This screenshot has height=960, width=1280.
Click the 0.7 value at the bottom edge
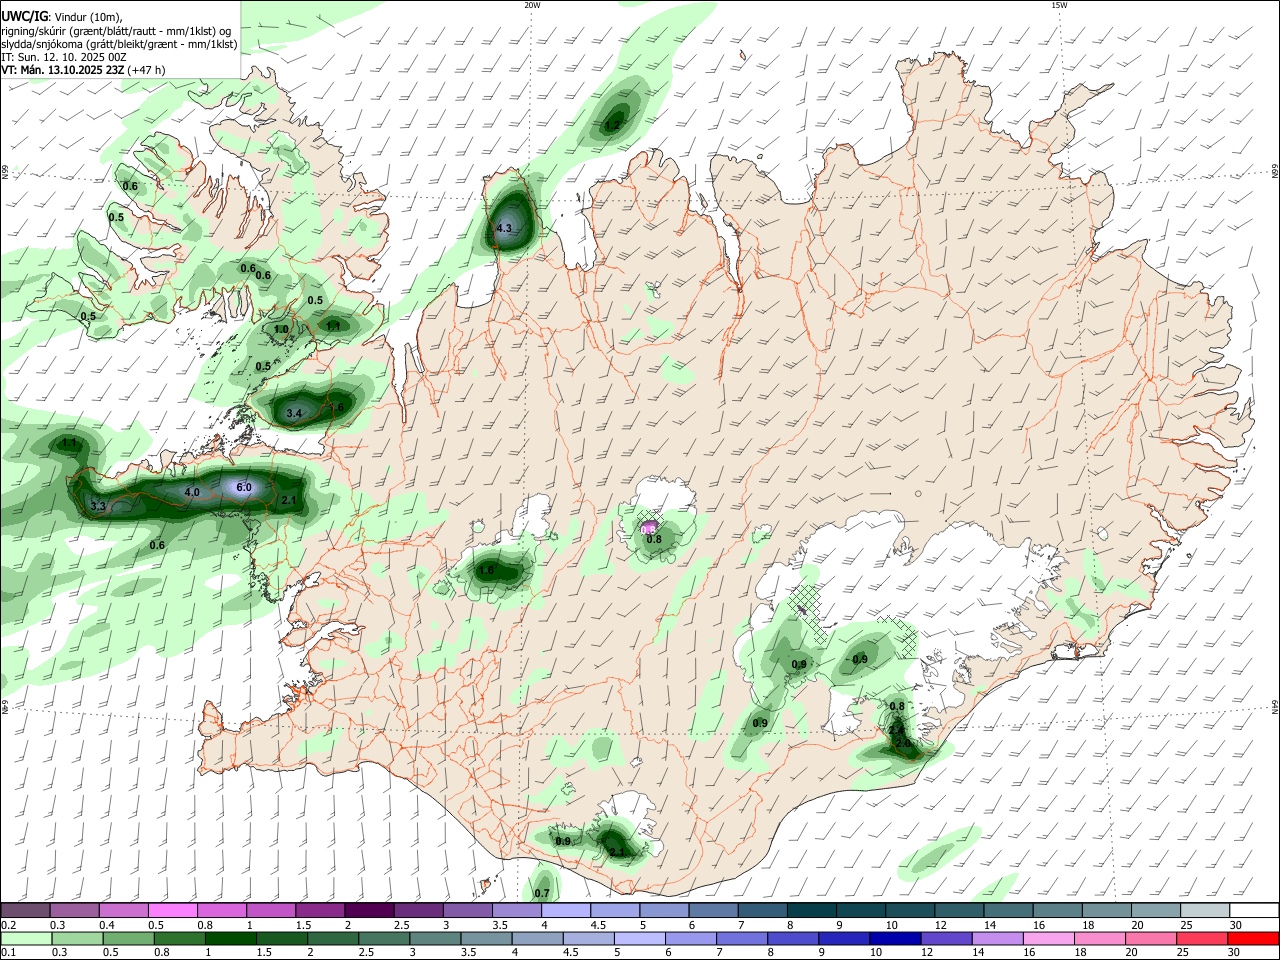(542, 893)
